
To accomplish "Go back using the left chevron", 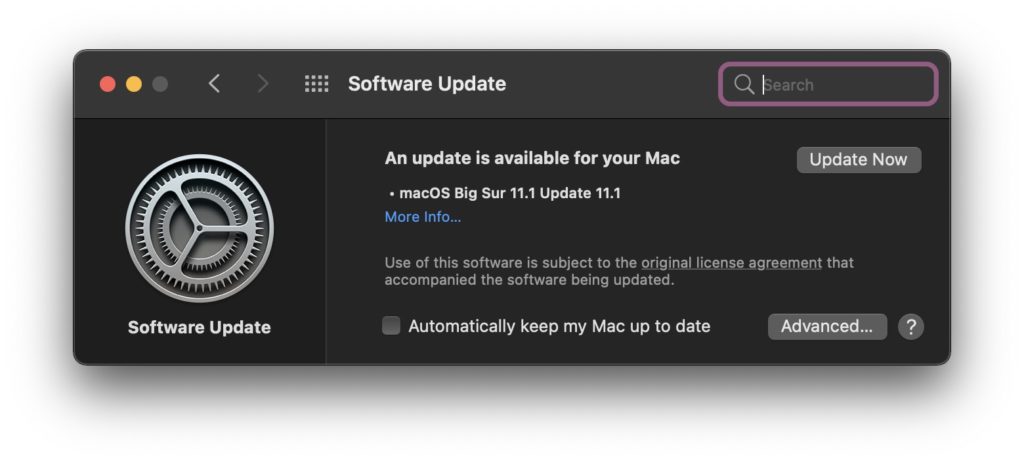I will [x=214, y=84].
